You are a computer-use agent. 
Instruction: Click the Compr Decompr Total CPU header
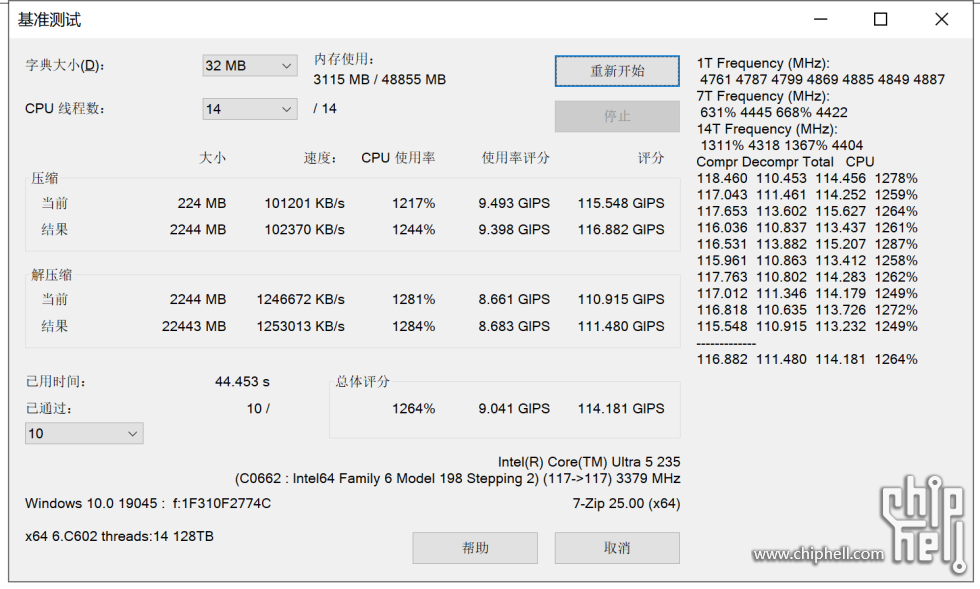coord(785,162)
